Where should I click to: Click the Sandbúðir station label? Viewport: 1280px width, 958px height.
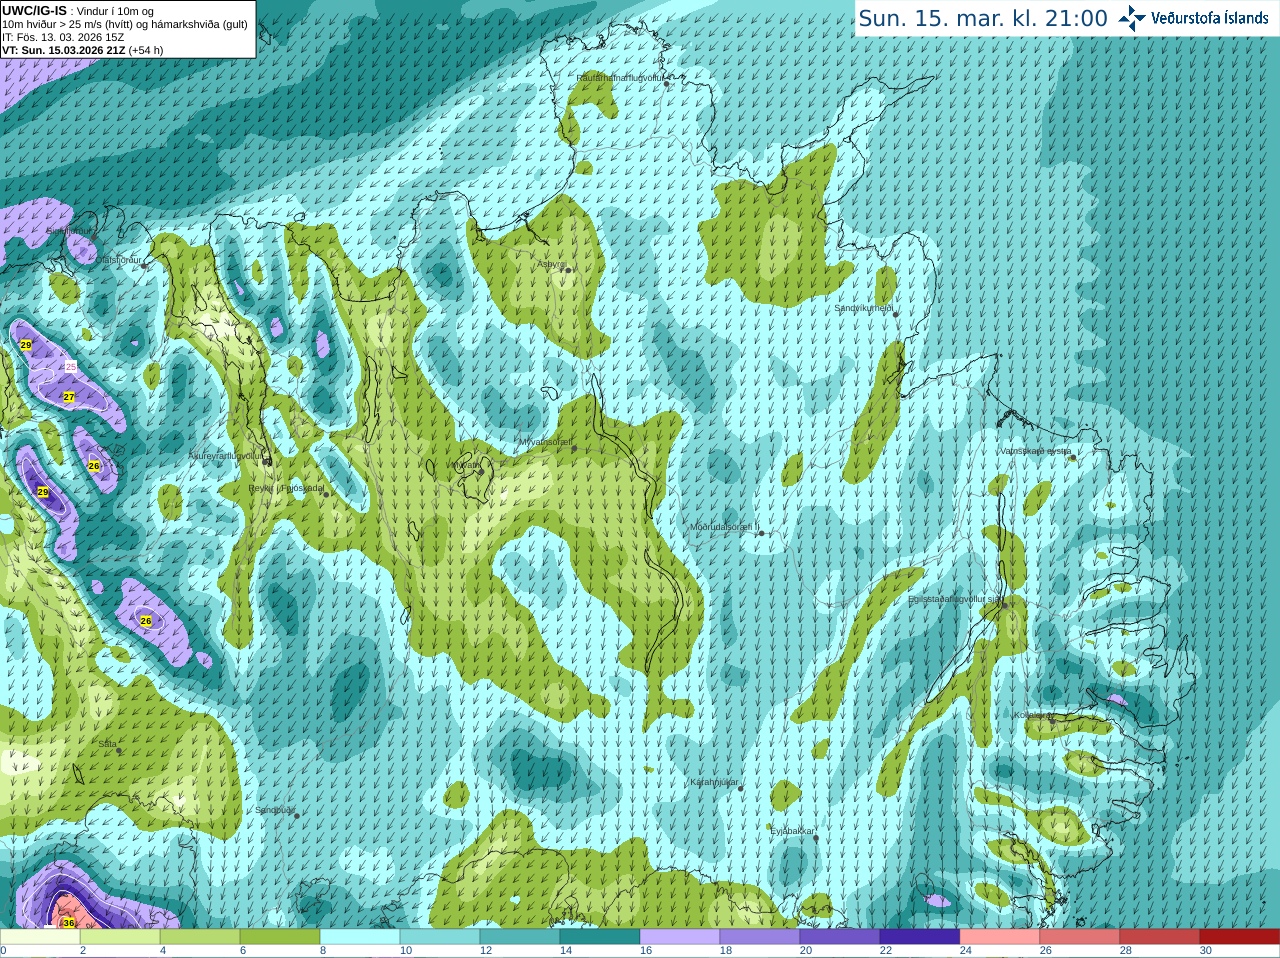(x=275, y=810)
